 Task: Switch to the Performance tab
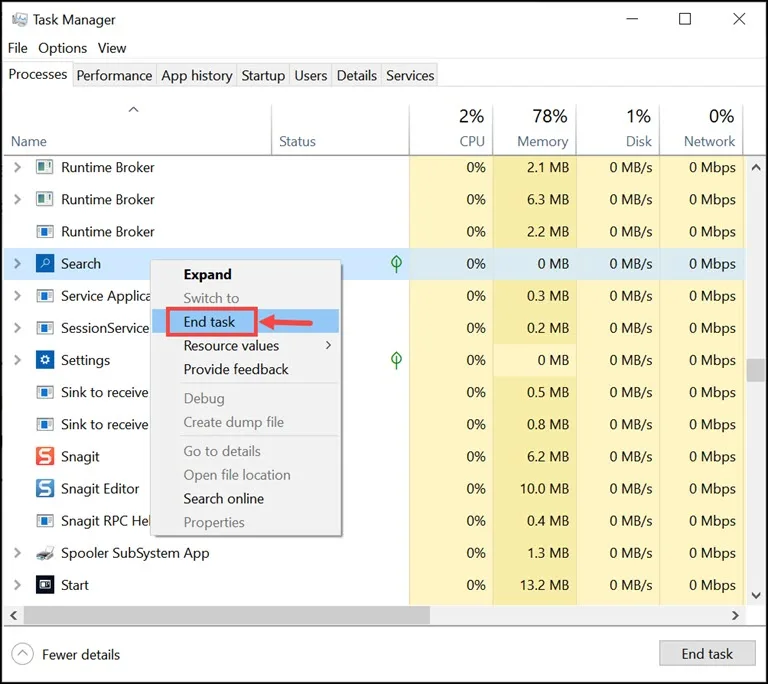pos(114,75)
